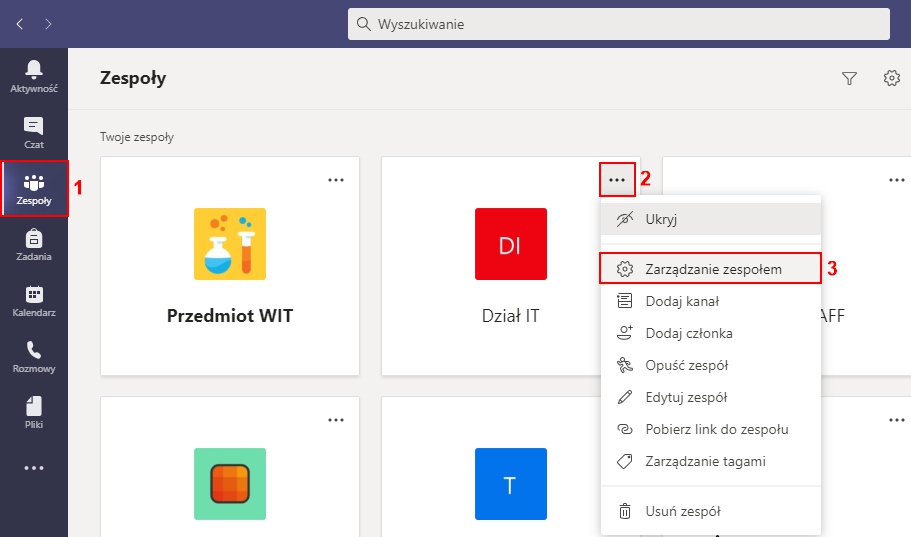Open the blue T team avatar

[x=511, y=484]
